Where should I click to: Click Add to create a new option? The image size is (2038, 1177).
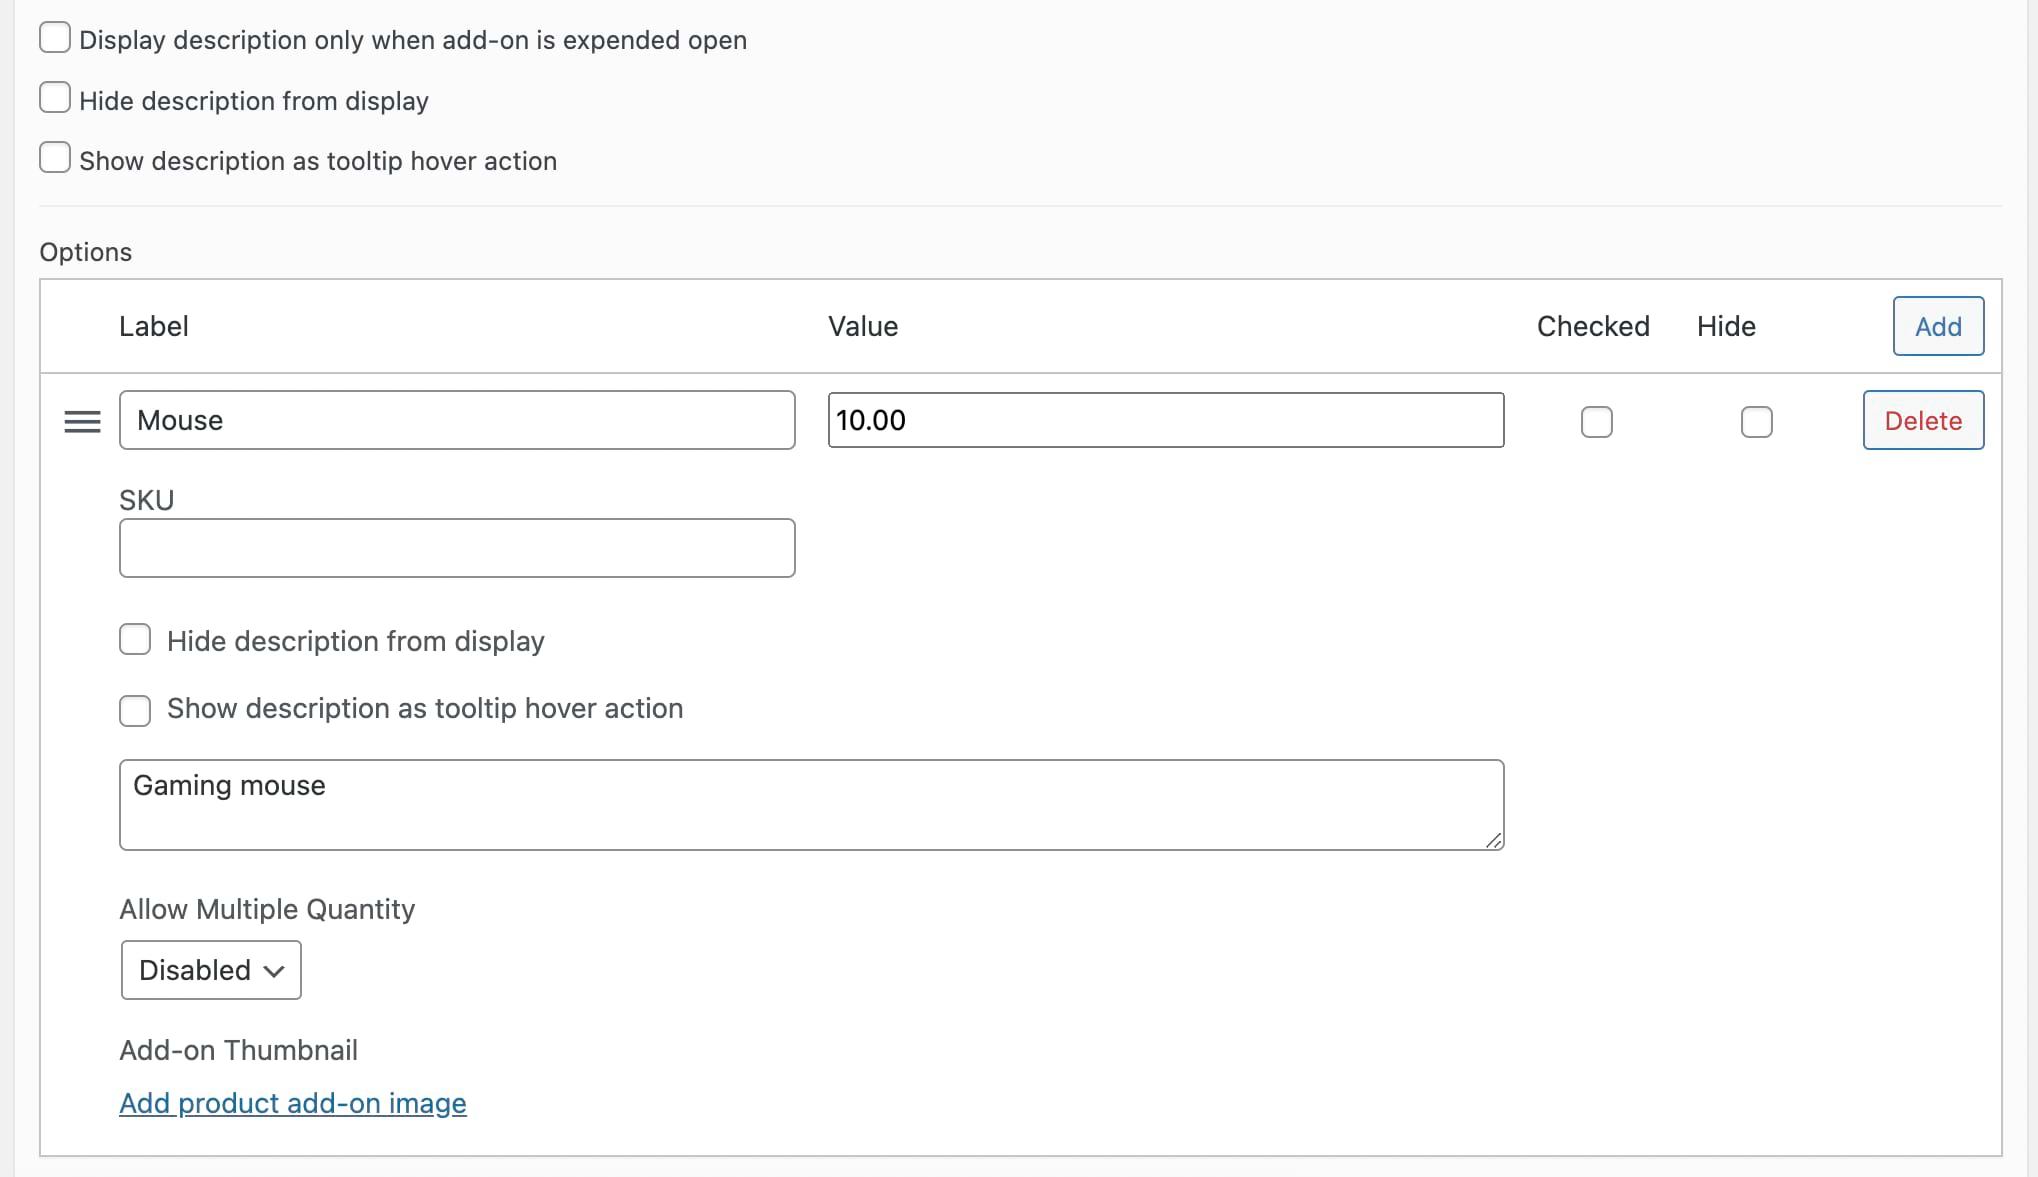(1938, 326)
